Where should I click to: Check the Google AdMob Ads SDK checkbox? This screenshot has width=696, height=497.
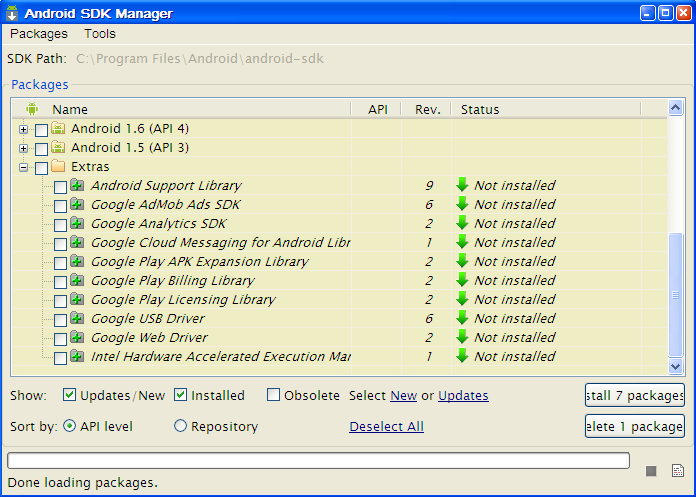pyautogui.click(x=60, y=206)
